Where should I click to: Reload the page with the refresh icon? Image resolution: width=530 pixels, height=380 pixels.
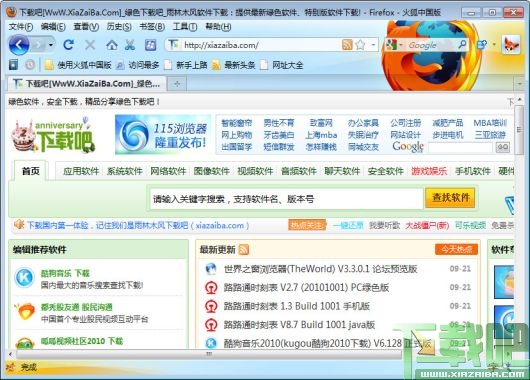(x=69, y=45)
